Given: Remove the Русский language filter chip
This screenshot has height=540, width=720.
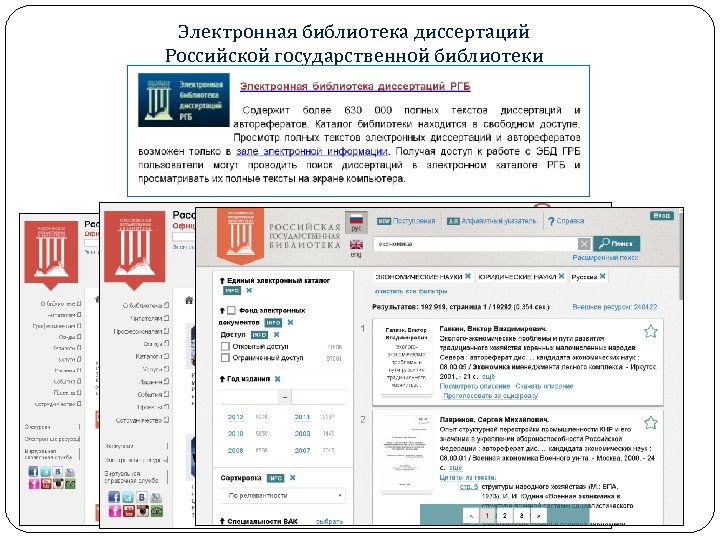Looking at the screenshot, I should tap(602, 276).
